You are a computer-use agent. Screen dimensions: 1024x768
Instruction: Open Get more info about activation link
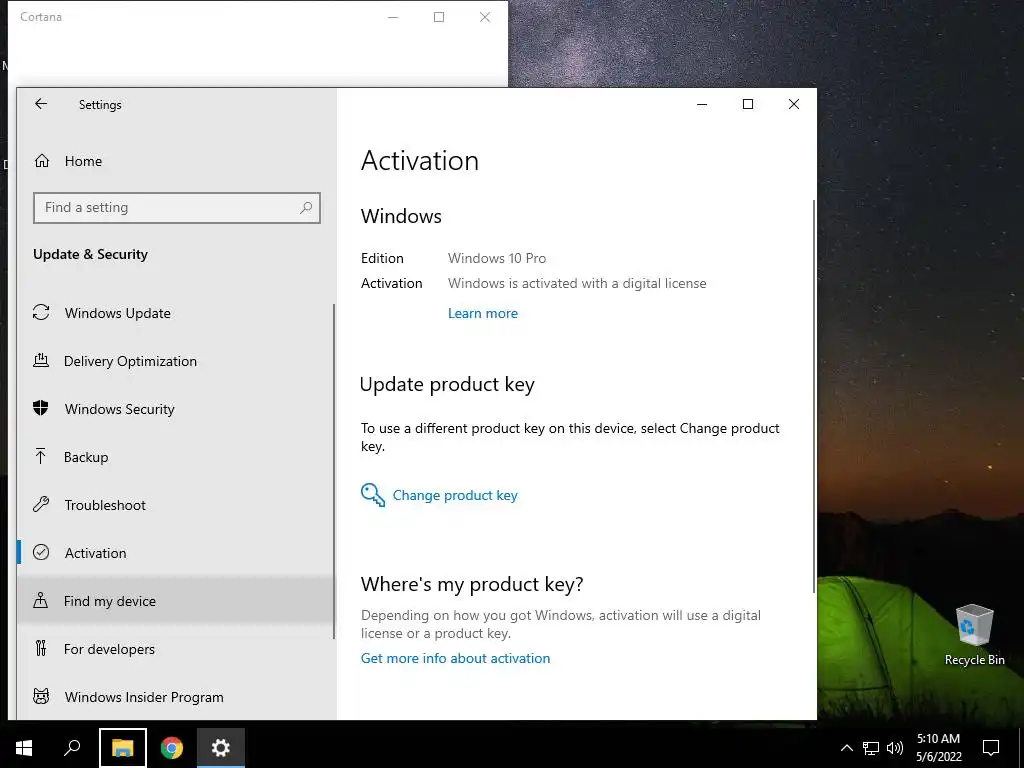point(455,658)
